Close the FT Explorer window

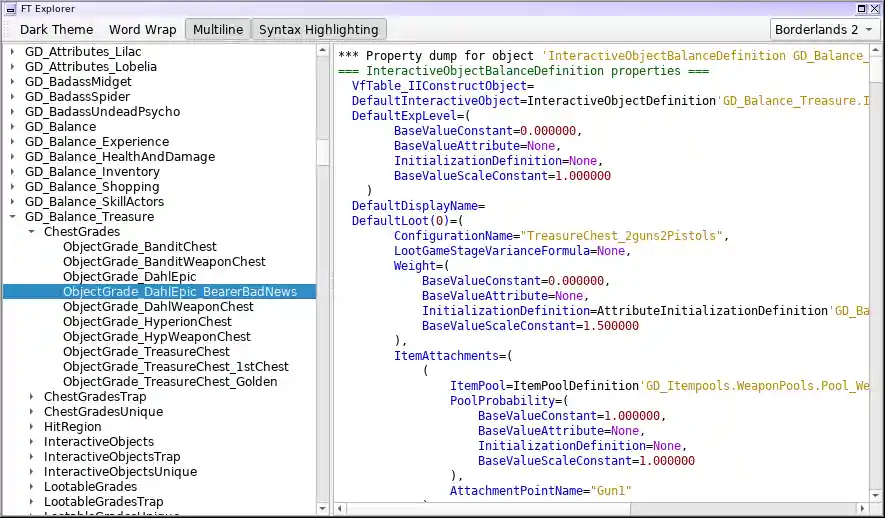pos(874,9)
